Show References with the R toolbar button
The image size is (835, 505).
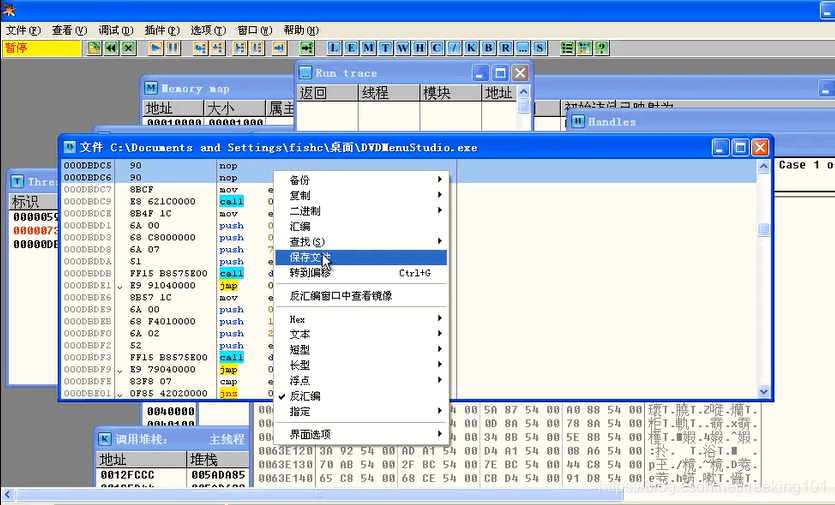pyautogui.click(x=505, y=48)
